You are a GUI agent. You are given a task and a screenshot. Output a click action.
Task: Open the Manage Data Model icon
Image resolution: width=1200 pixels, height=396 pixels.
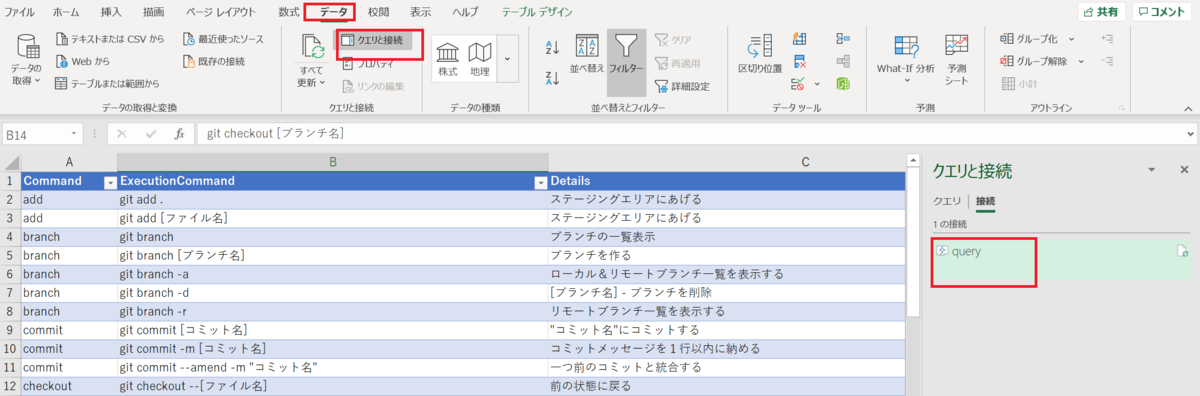[x=843, y=84]
